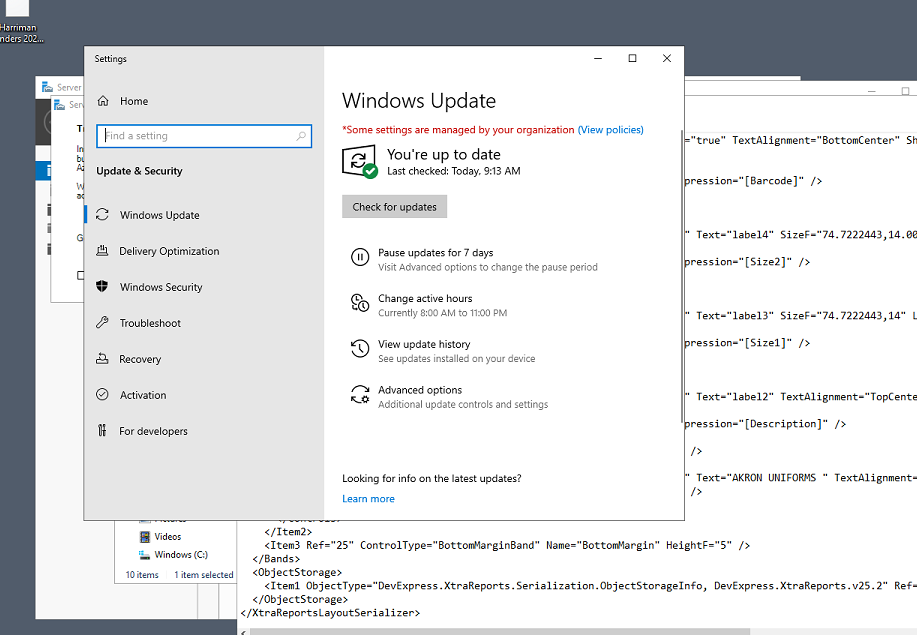Open For developers settings
This screenshot has width=917, height=635.
tap(153, 431)
